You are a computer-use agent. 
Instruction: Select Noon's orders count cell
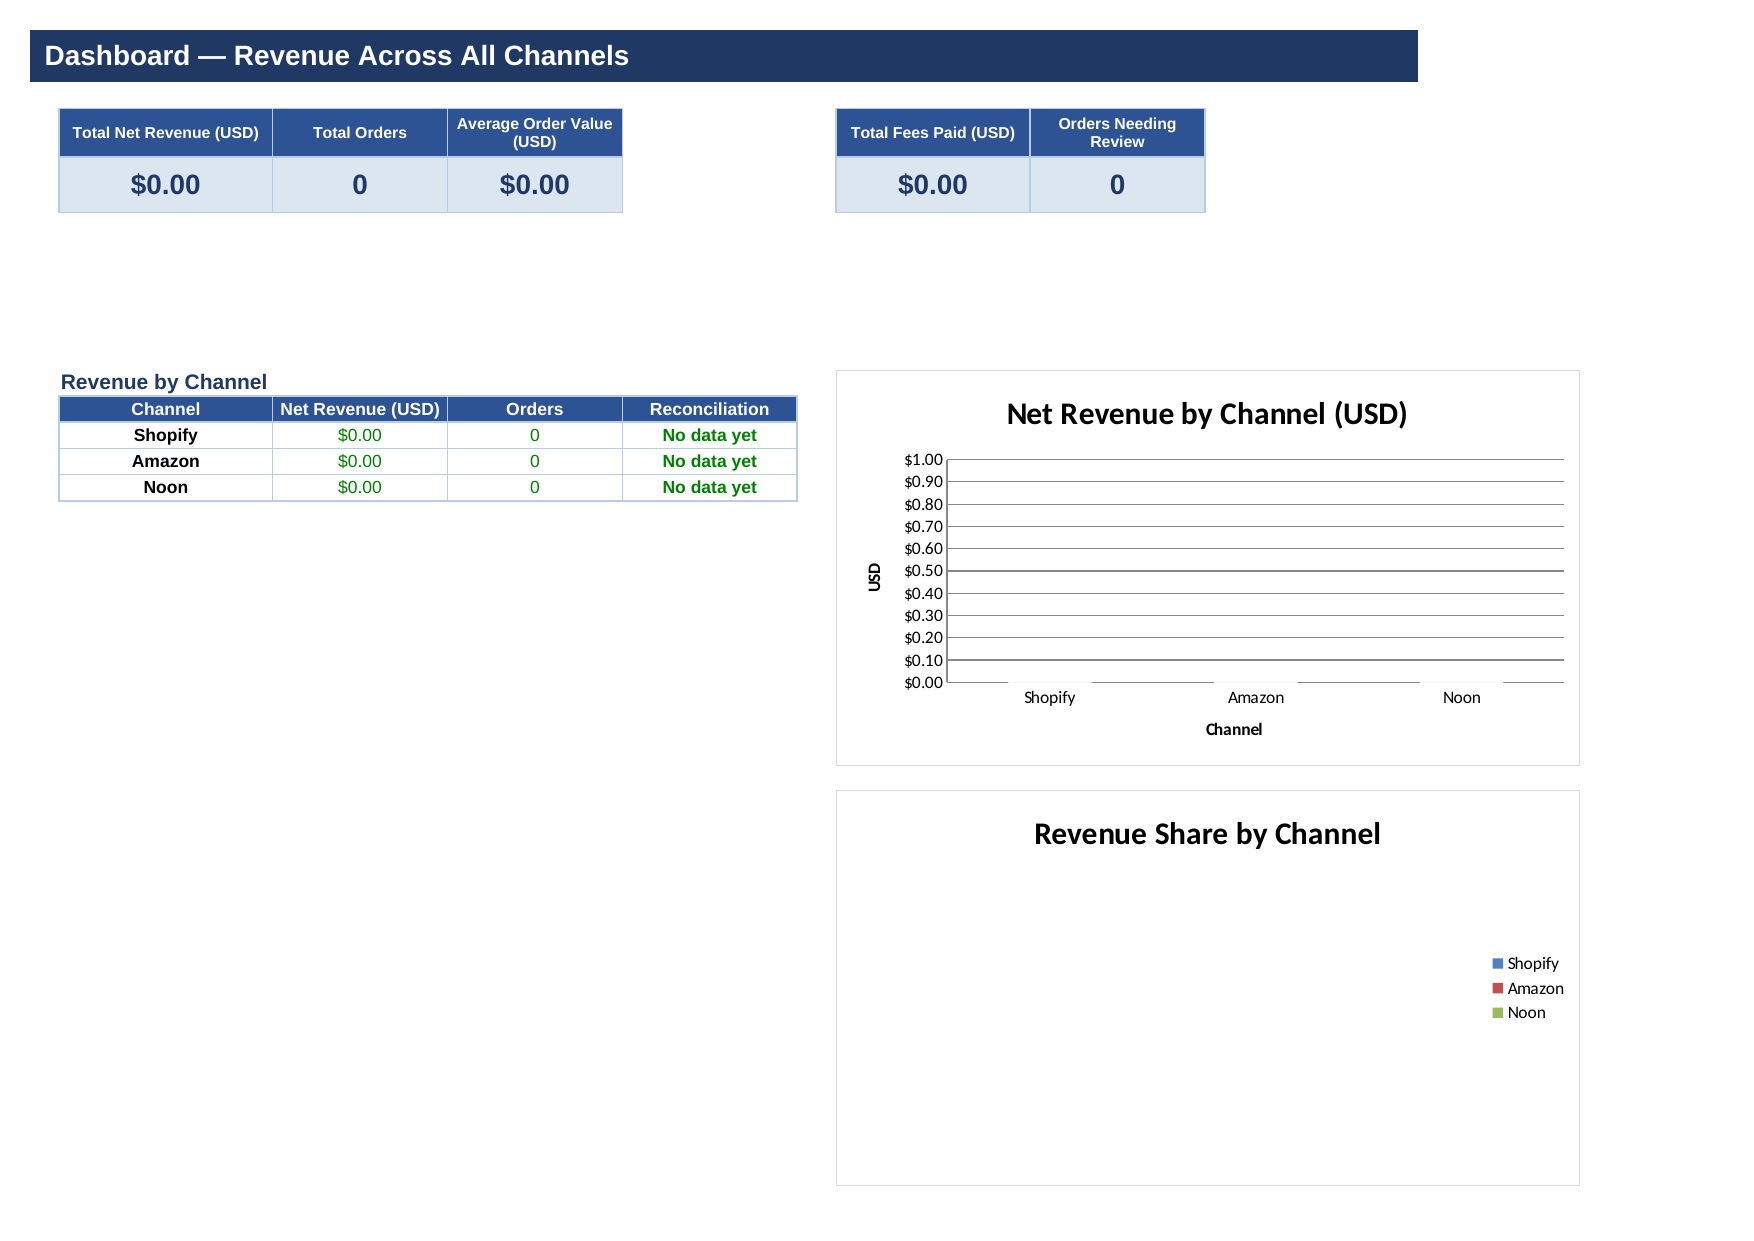click(535, 487)
